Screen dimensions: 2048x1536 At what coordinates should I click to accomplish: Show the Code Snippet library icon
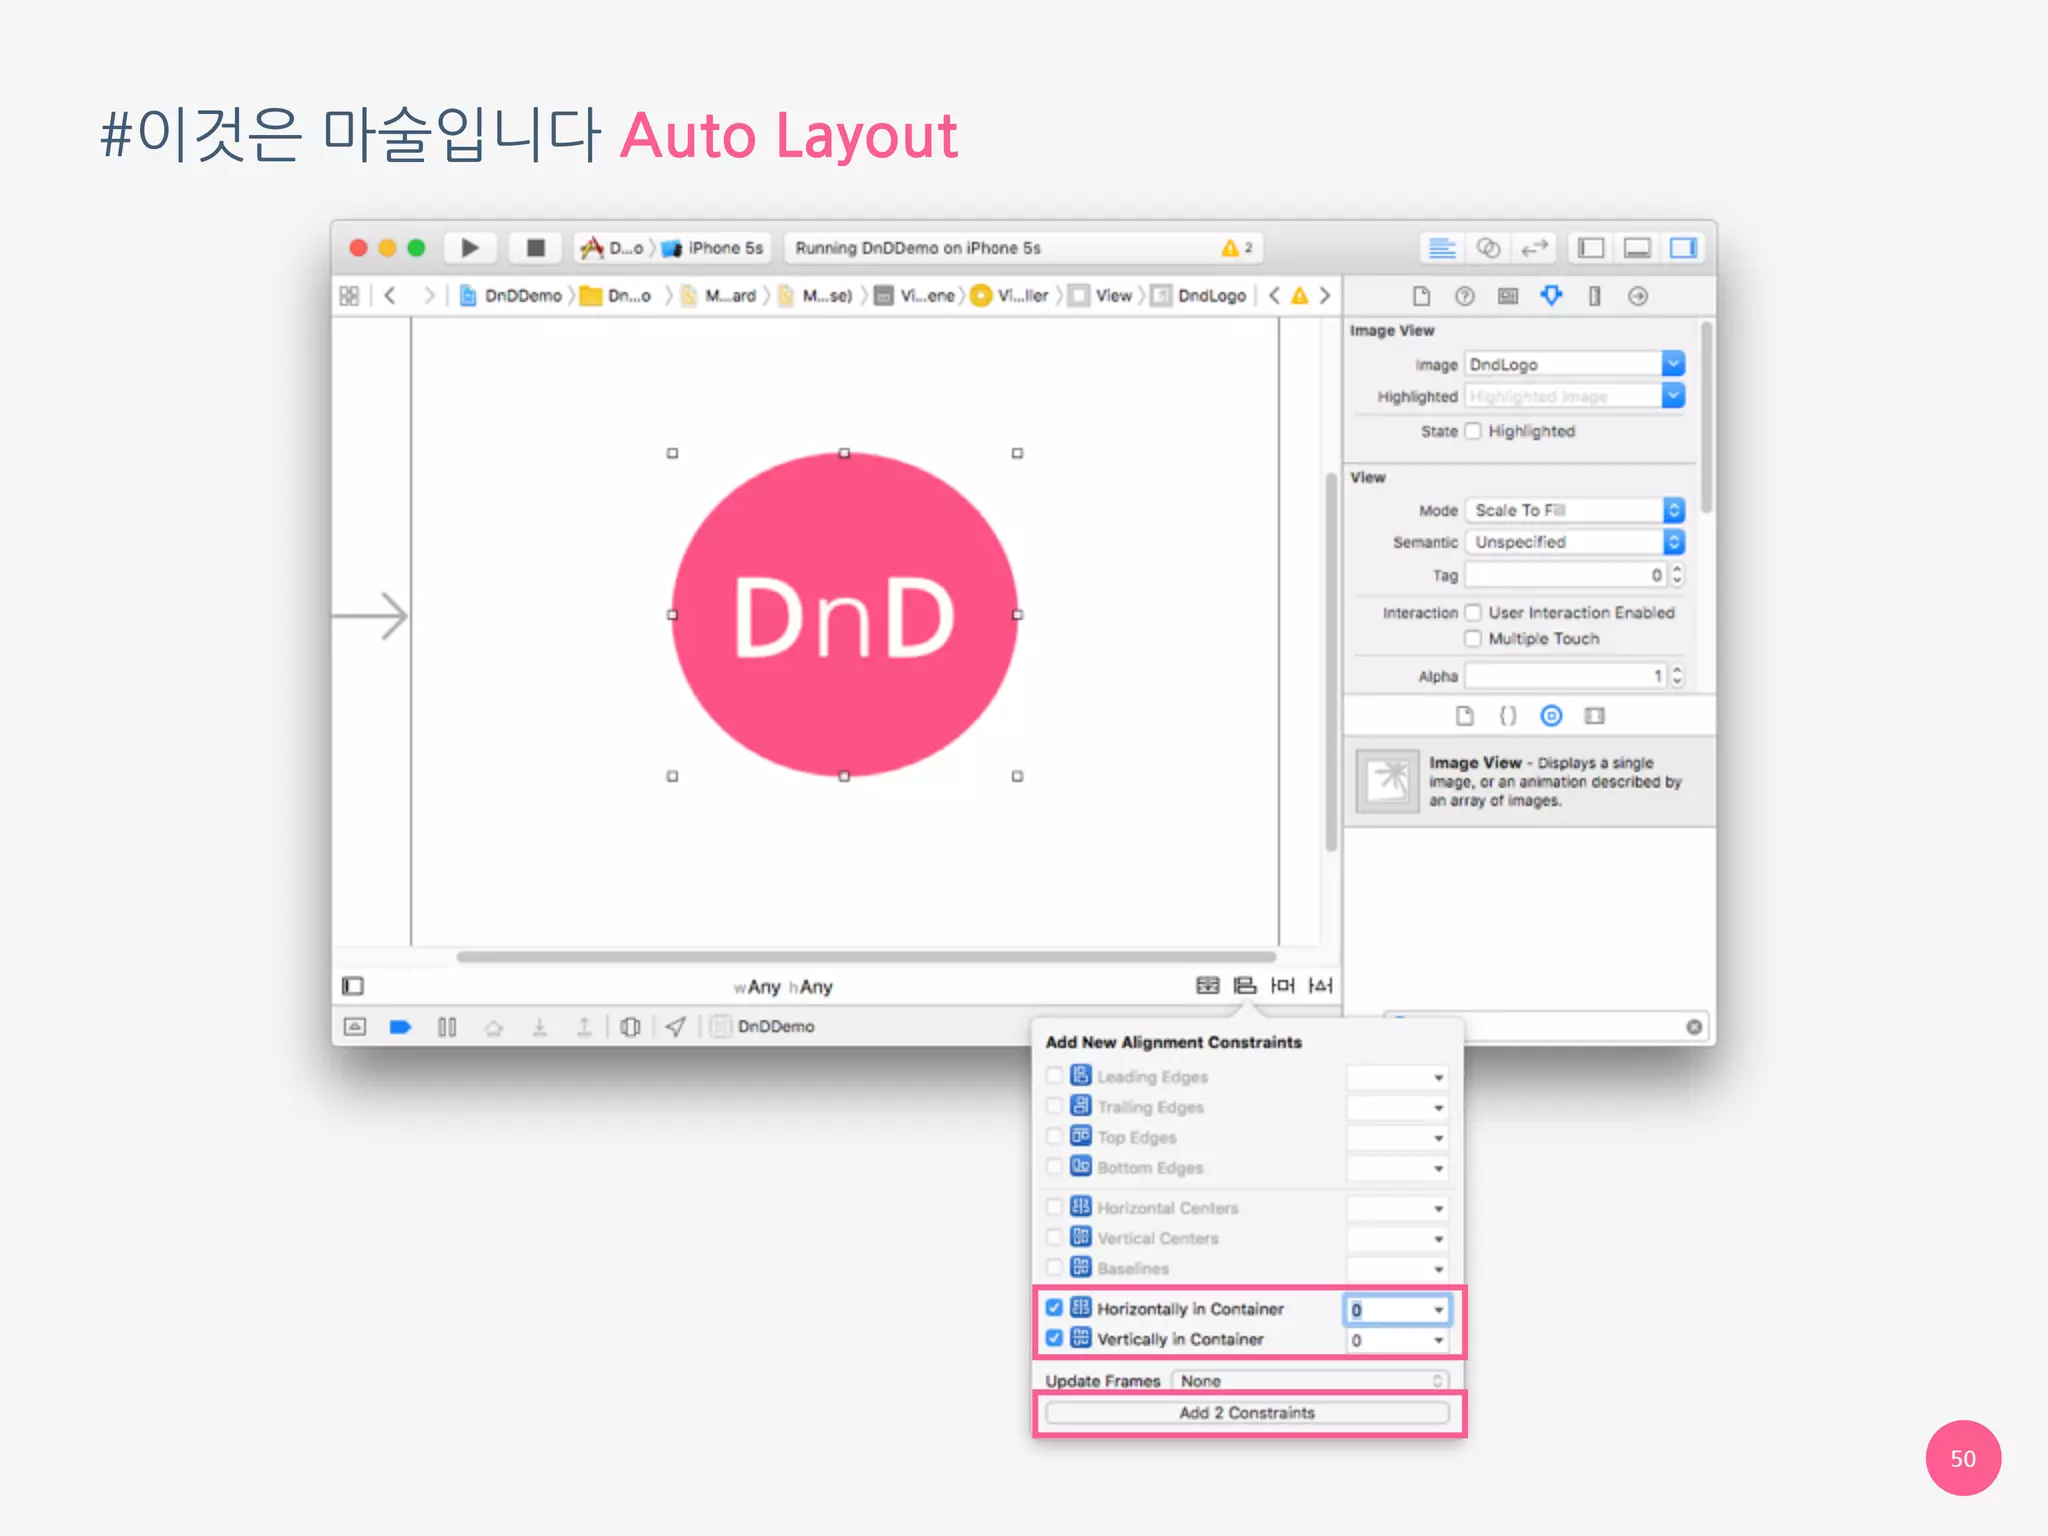pyautogui.click(x=1508, y=716)
